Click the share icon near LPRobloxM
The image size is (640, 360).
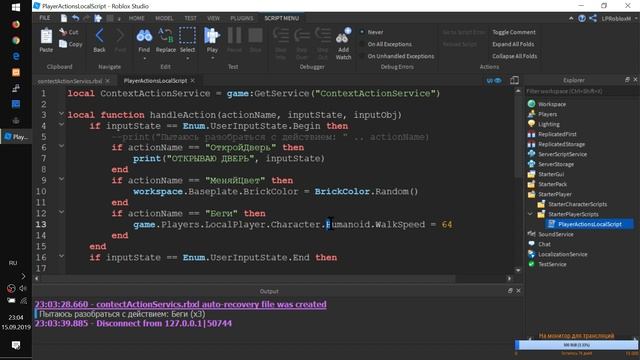[x=593, y=18]
